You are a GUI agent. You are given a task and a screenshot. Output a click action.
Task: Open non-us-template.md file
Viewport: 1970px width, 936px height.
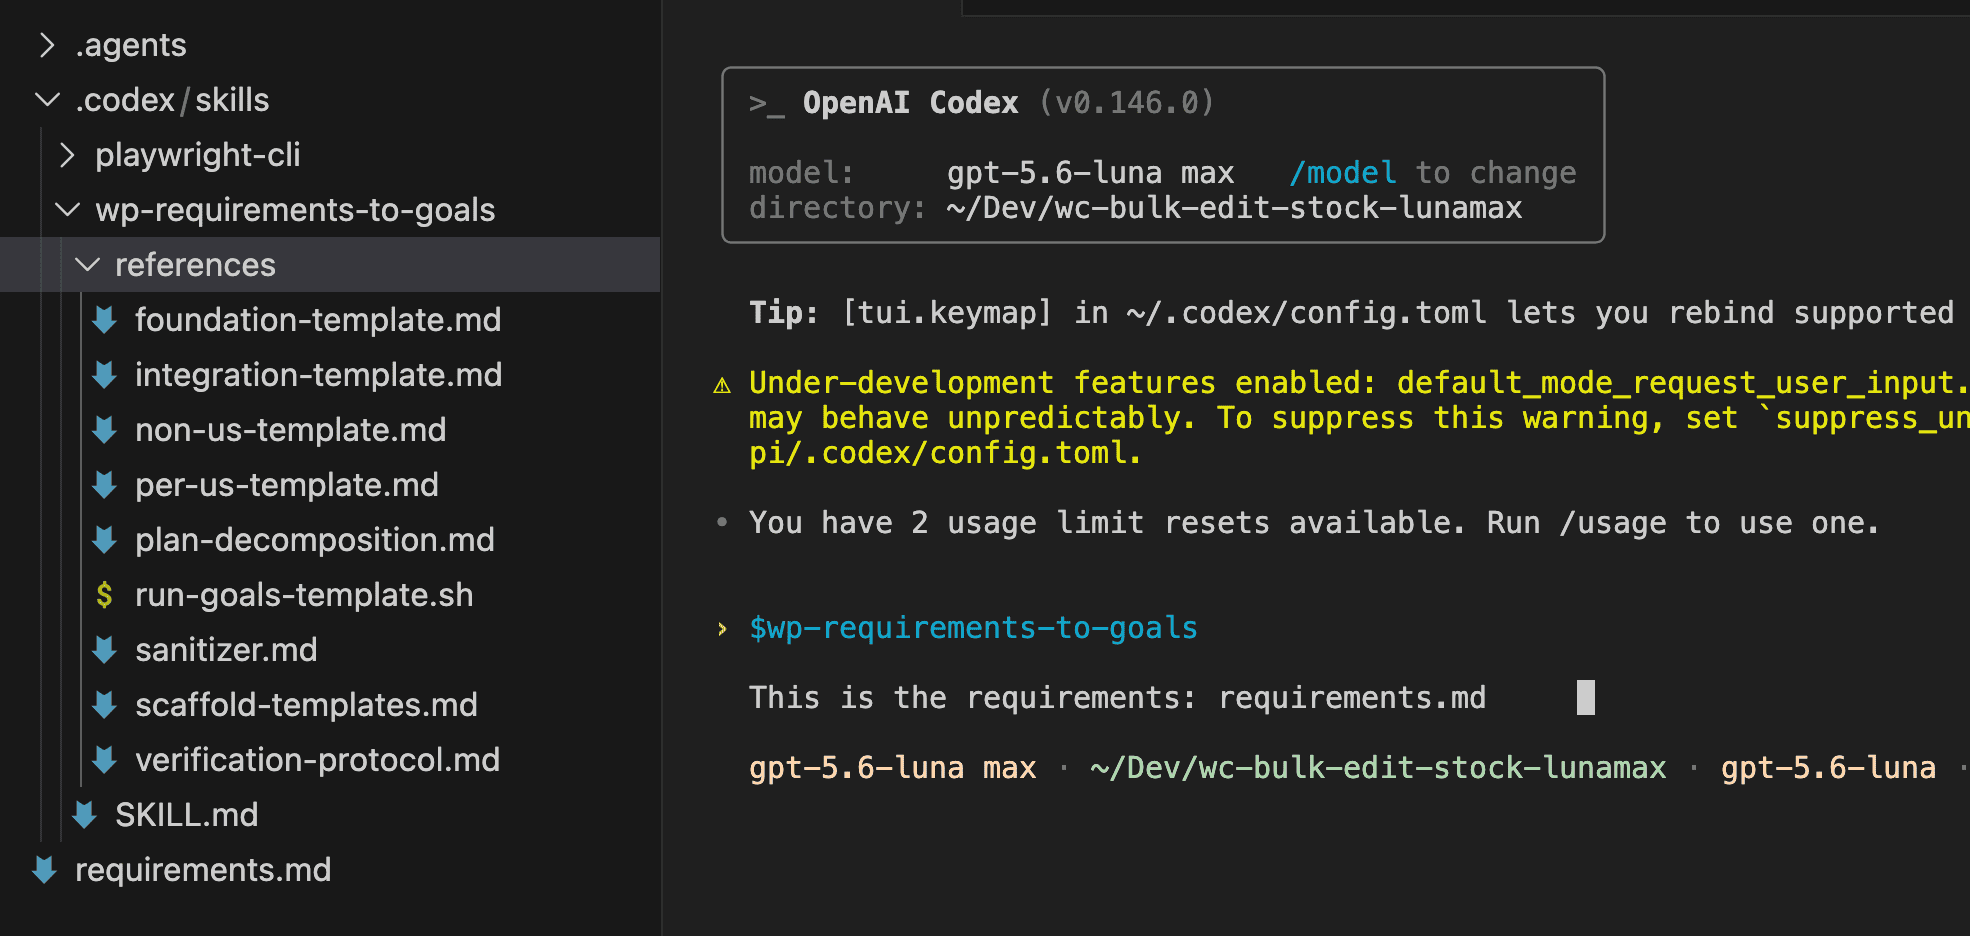(290, 430)
